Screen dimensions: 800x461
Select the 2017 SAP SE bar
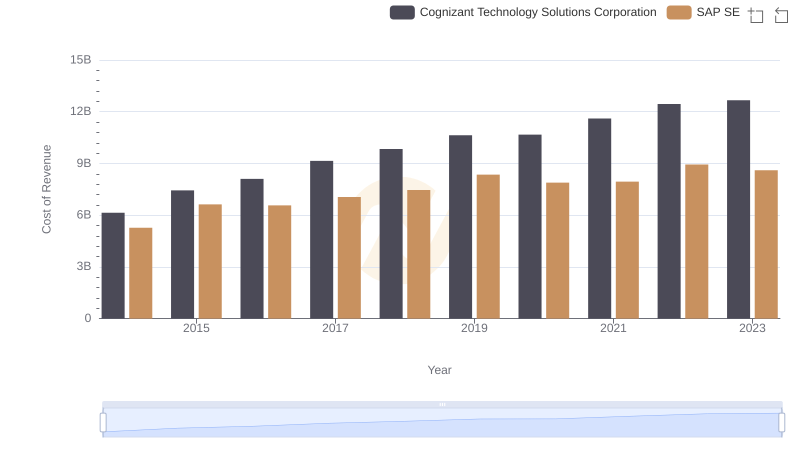[349, 258]
